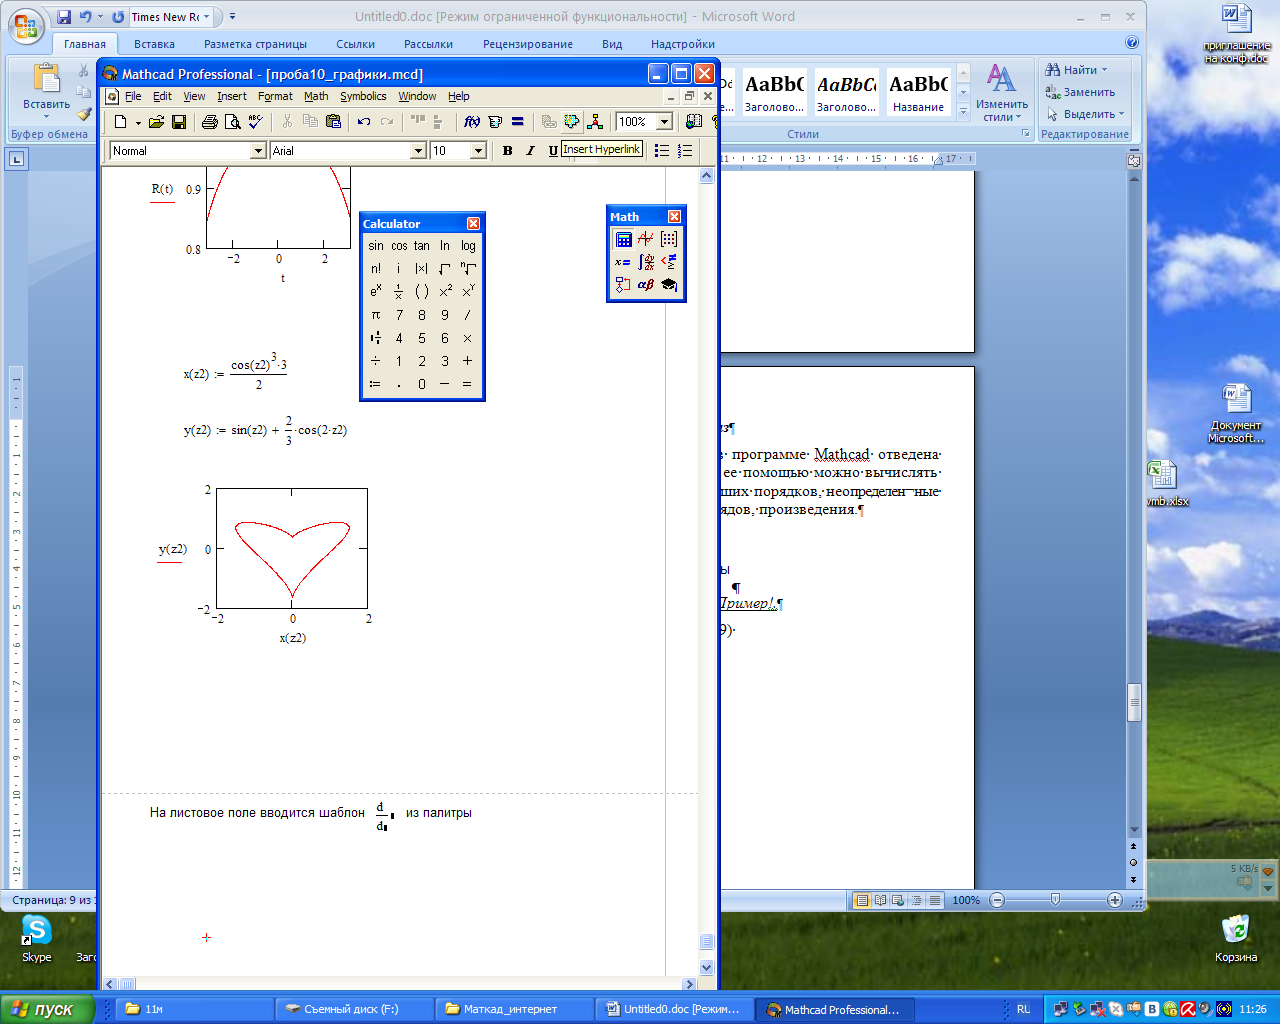
Task: Click the heart-shaped plot y(z2) region
Action: point(292,549)
